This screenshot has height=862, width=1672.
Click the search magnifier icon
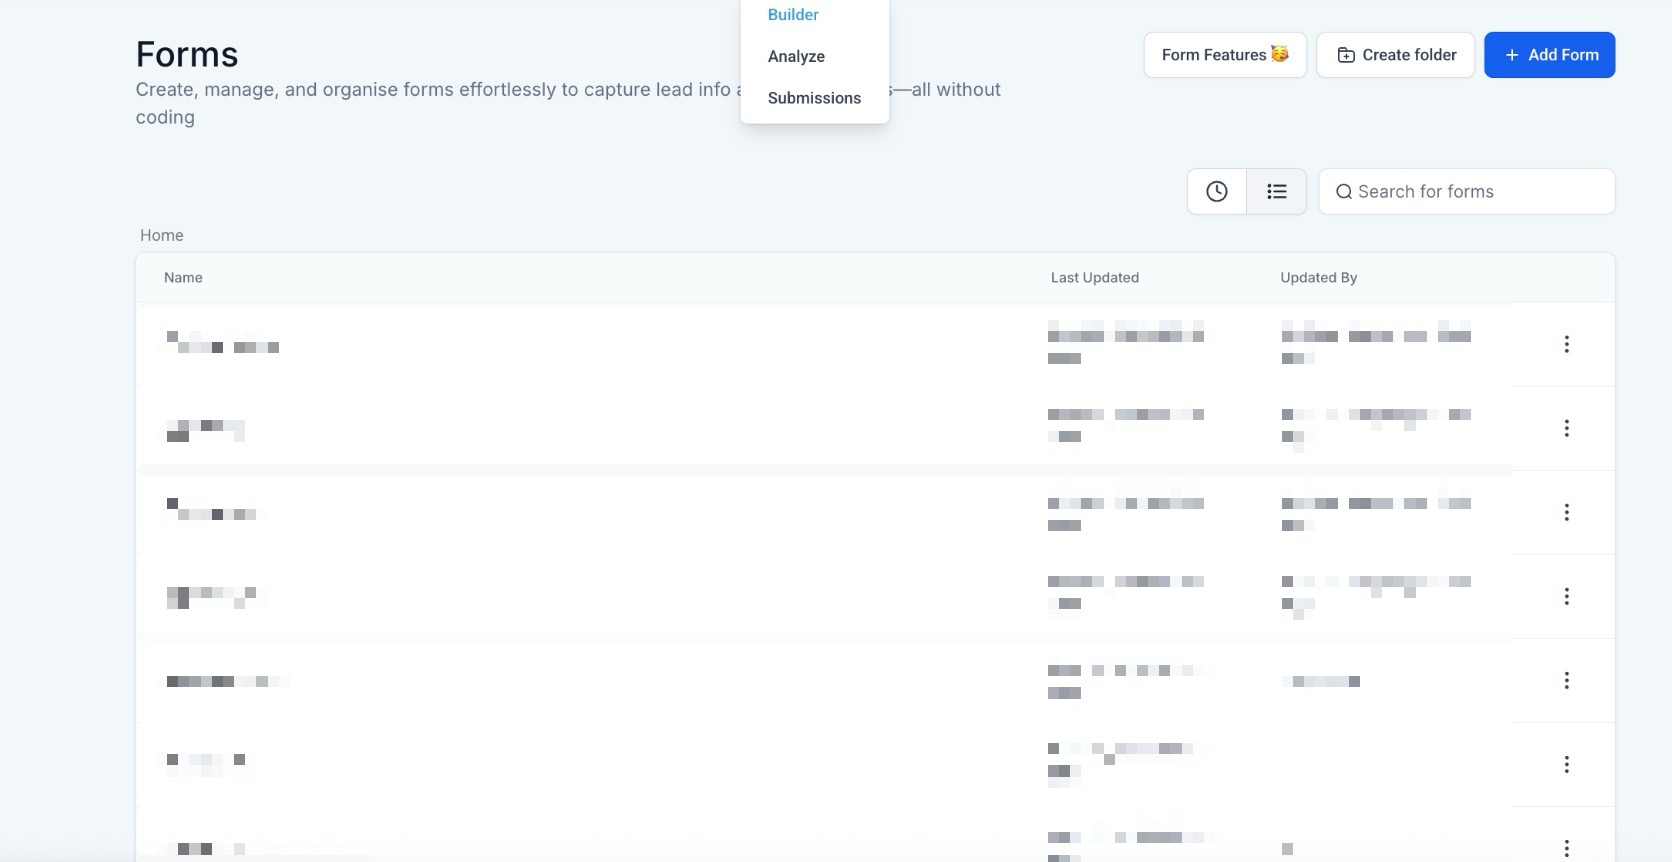coord(1344,192)
